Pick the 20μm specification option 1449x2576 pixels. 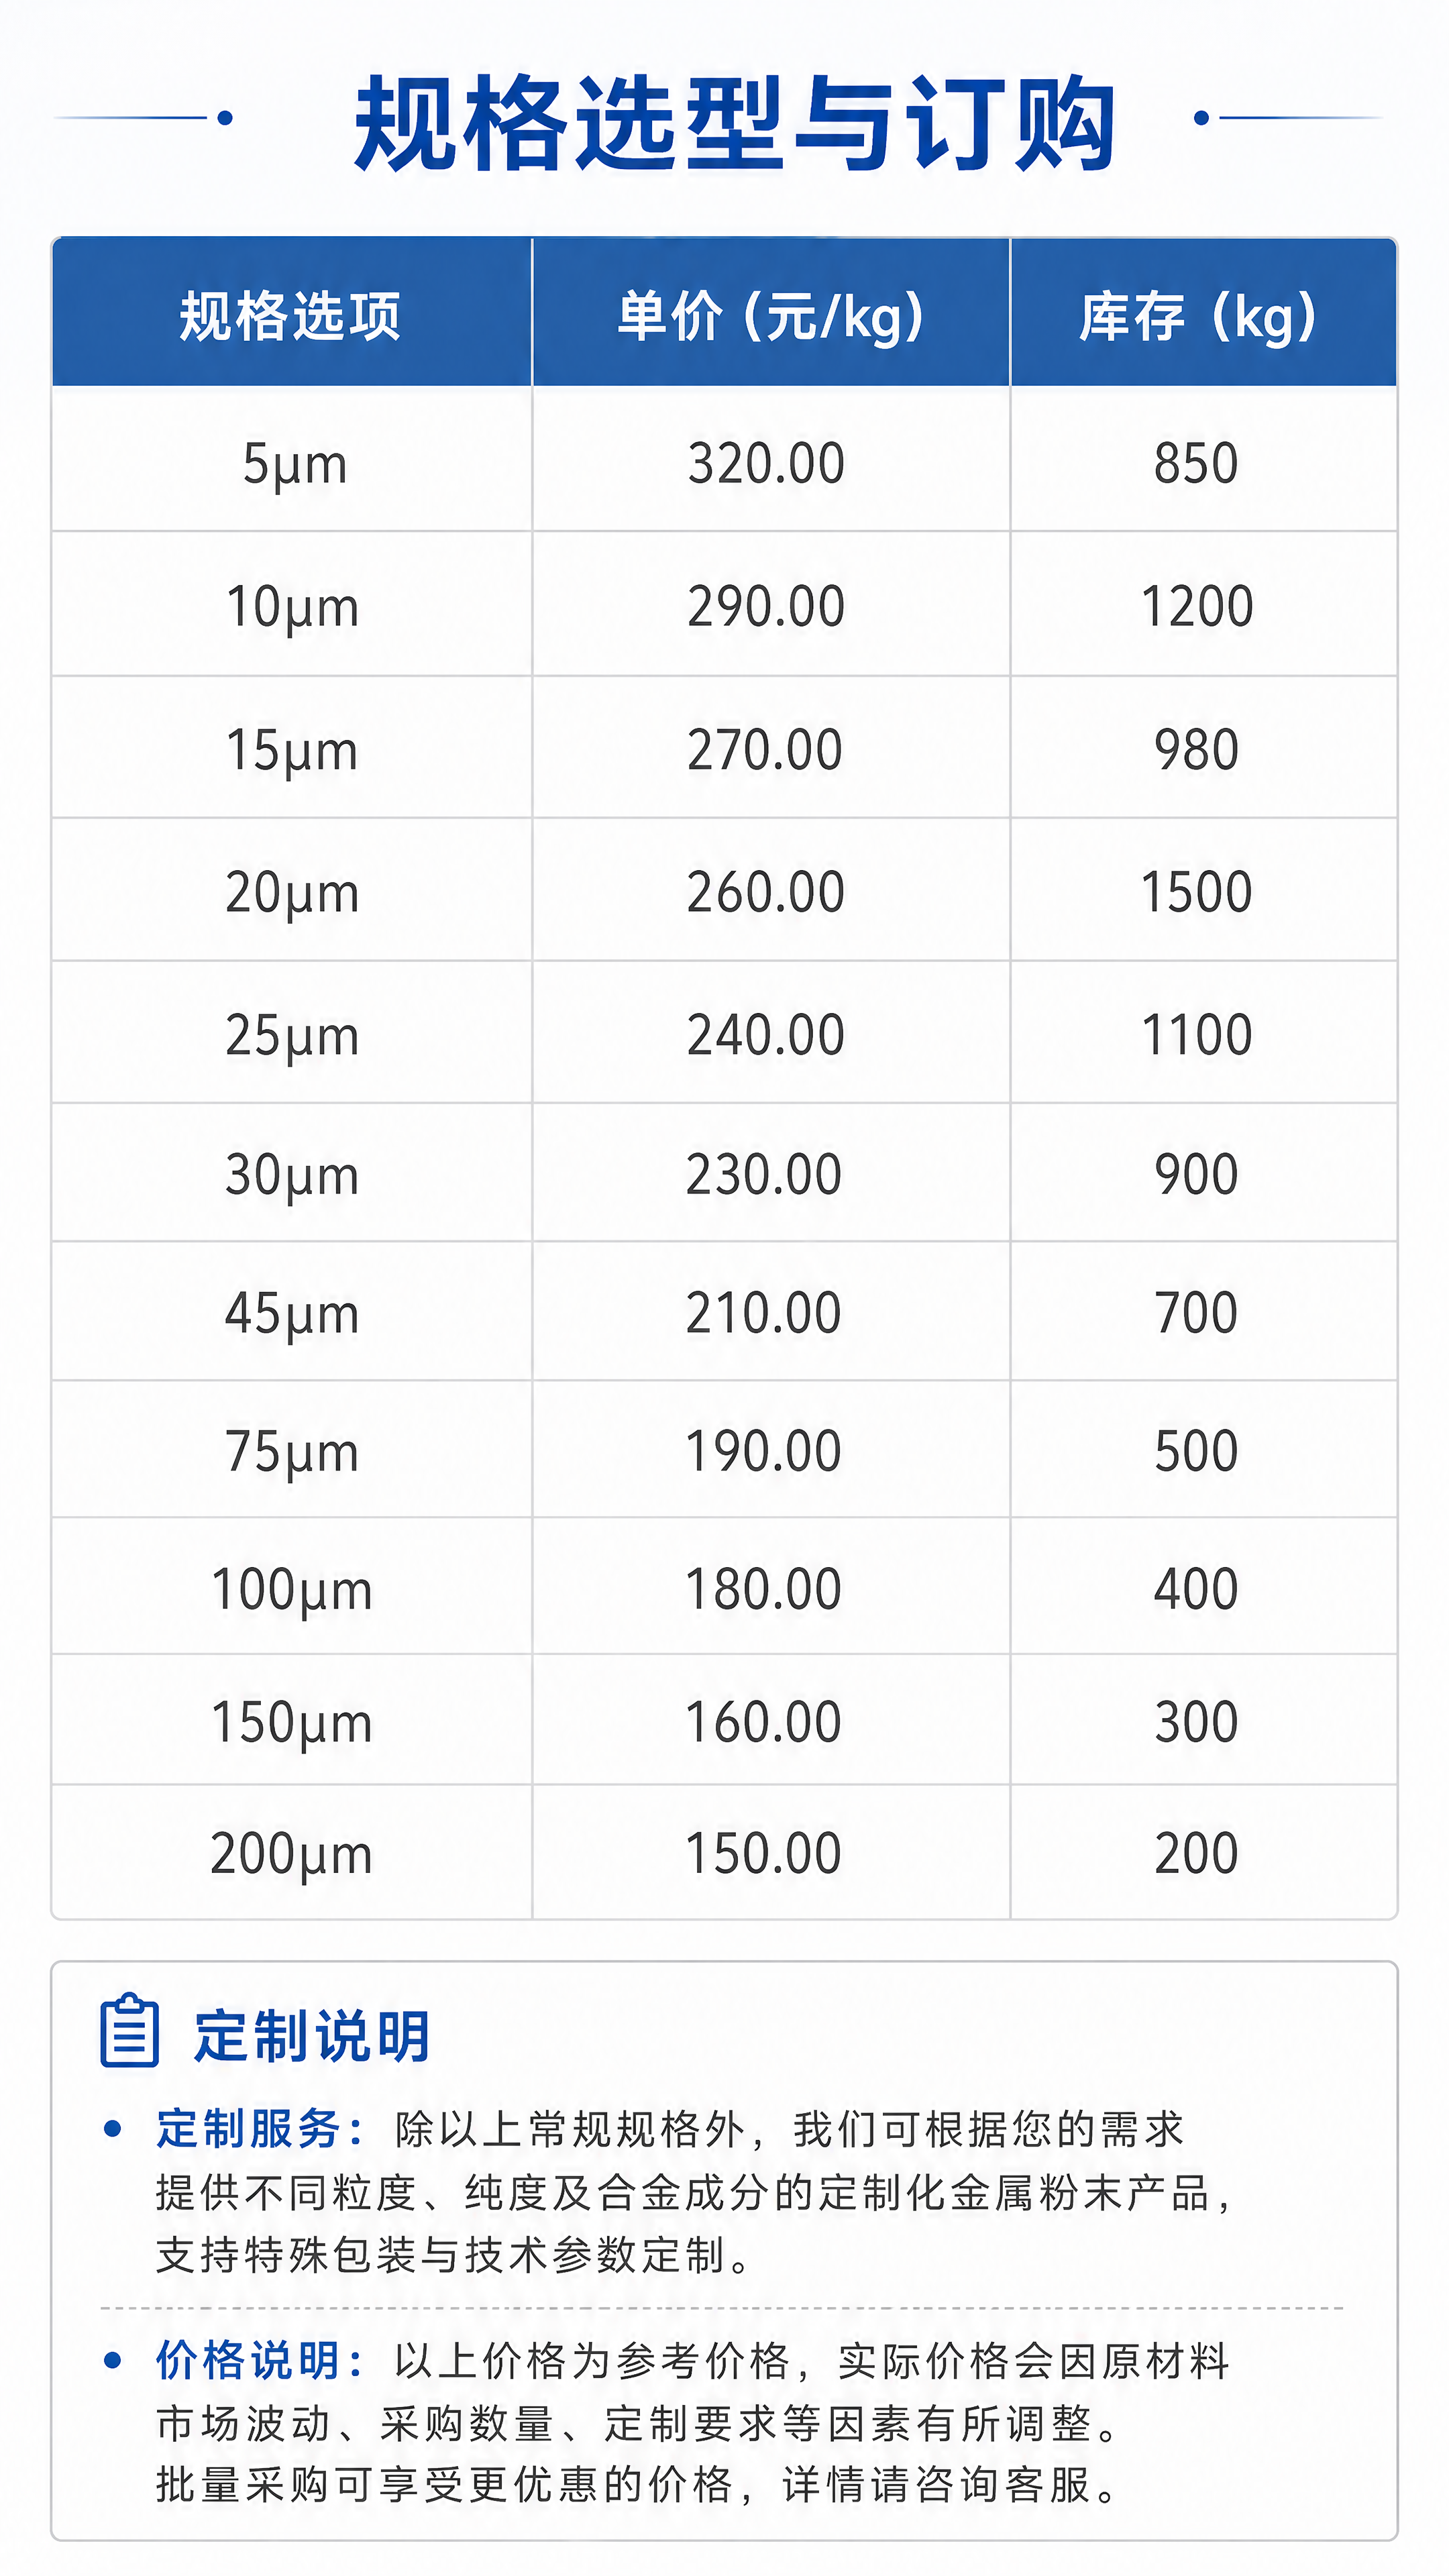point(292,891)
